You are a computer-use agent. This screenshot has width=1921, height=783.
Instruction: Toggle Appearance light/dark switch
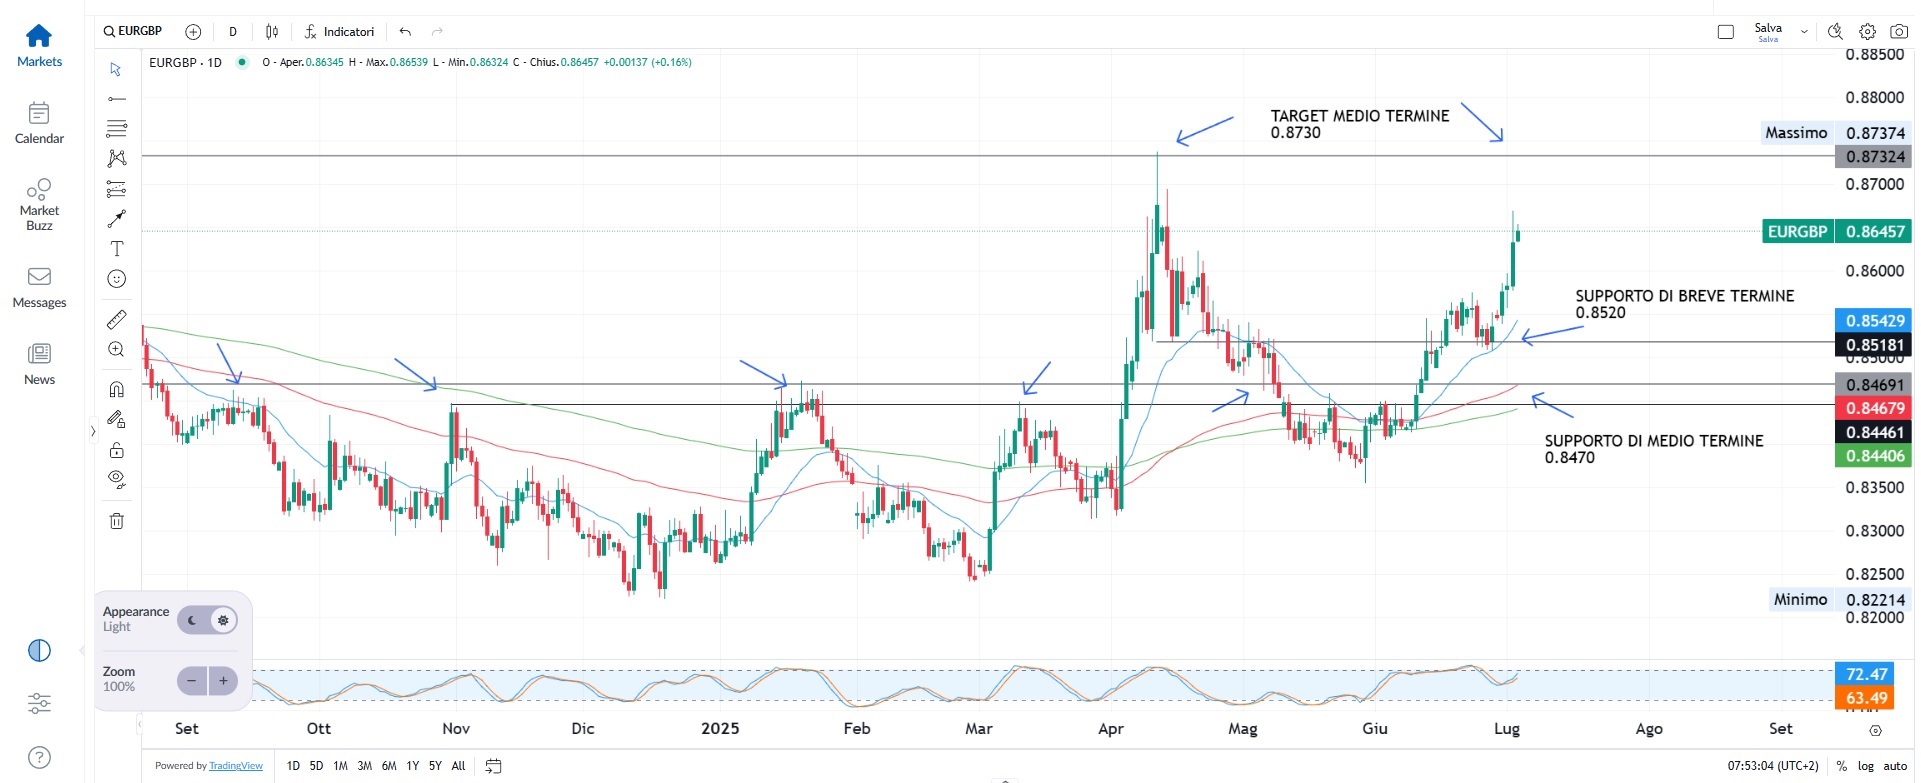pyautogui.click(x=207, y=620)
